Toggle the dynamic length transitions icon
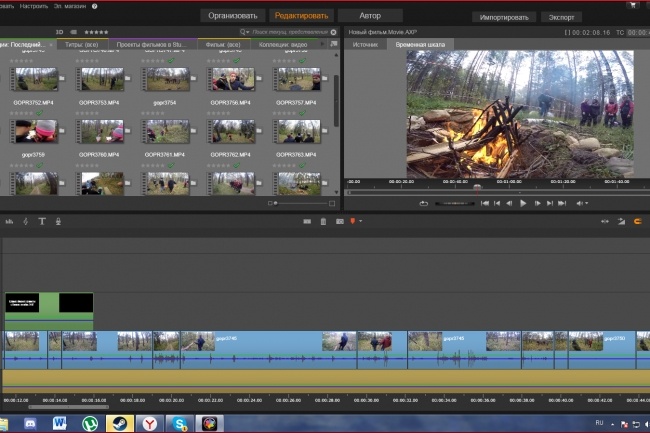The image size is (650, 433). (621, 222)
